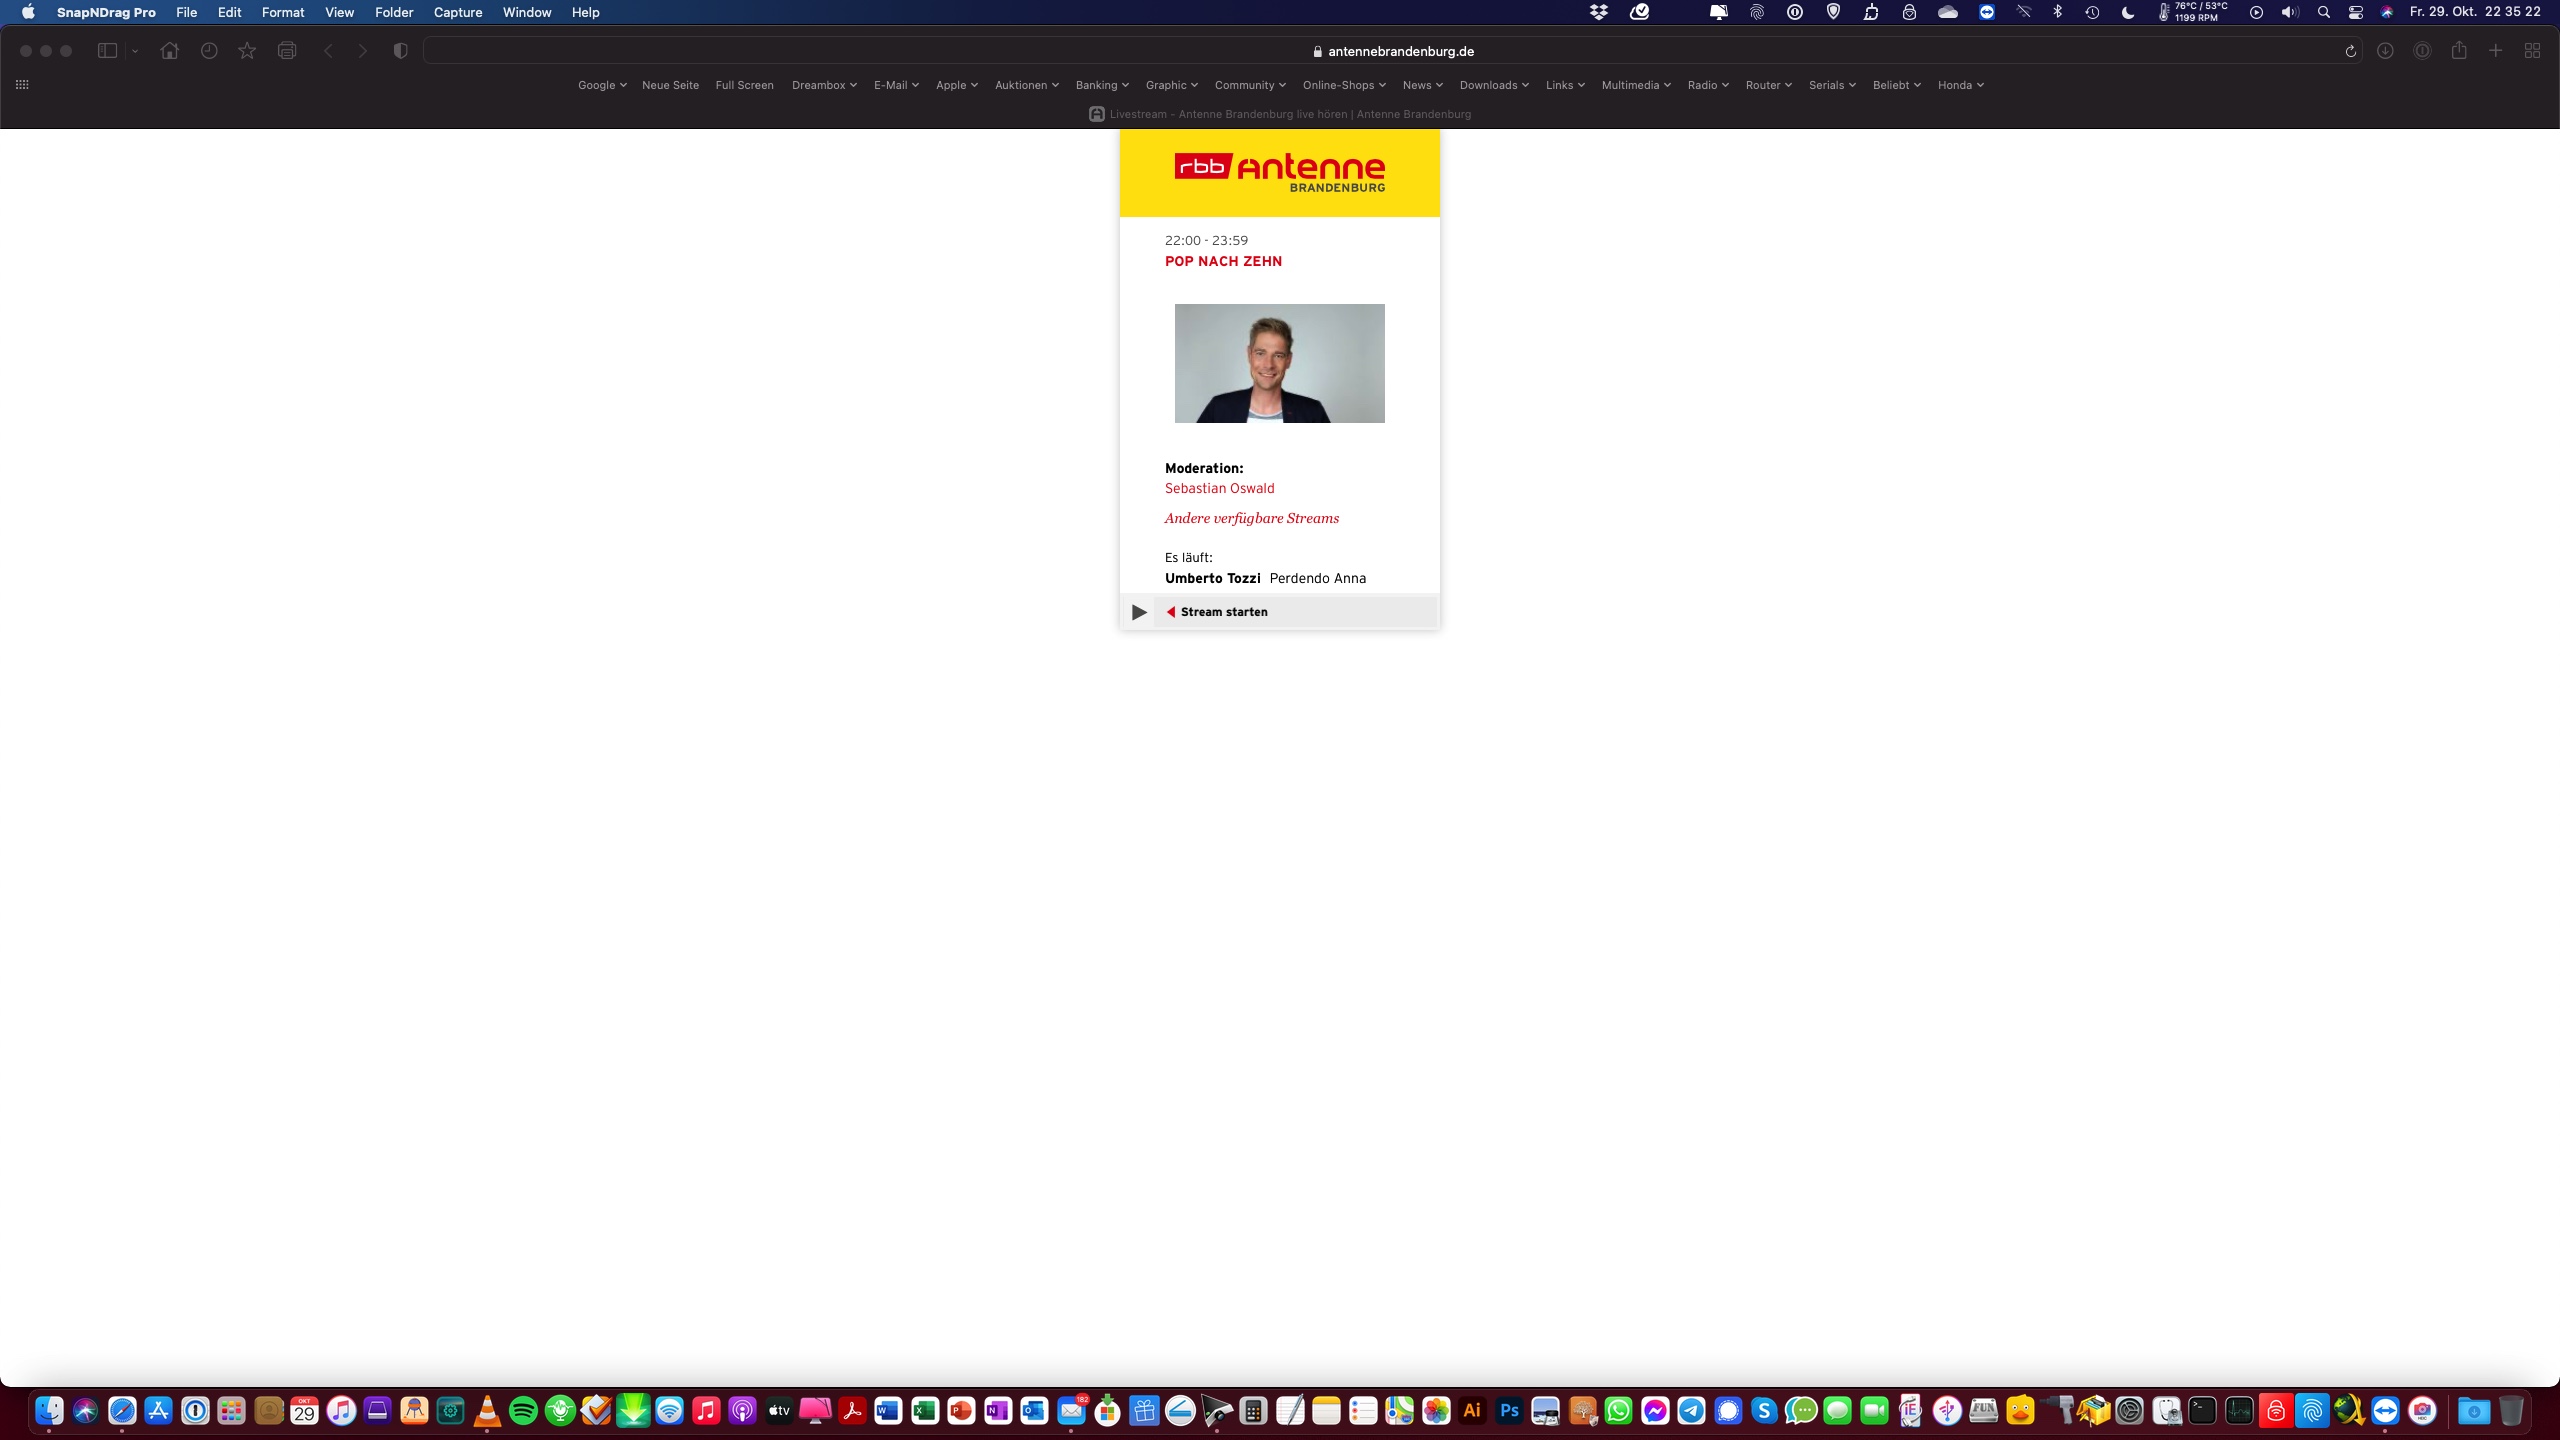This screenshot has height=1440, width=2560.
Task: Click the Sebastian Oswald link
Action: (1219, 488)
